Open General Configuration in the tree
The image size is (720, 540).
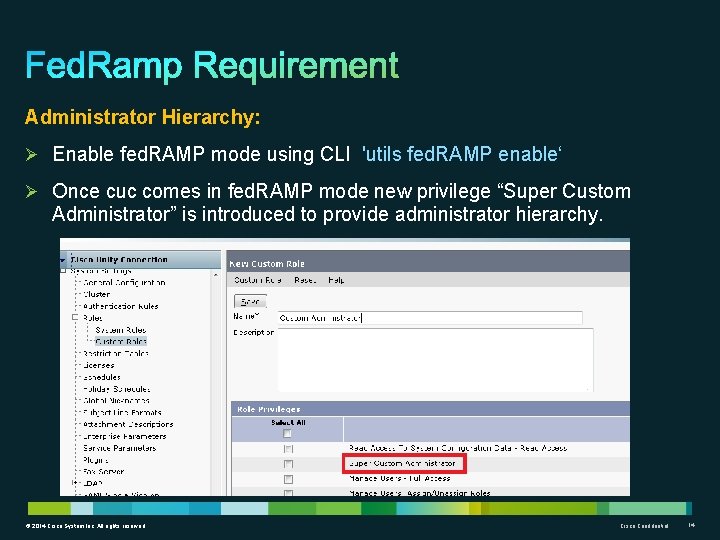click(124, 282)
